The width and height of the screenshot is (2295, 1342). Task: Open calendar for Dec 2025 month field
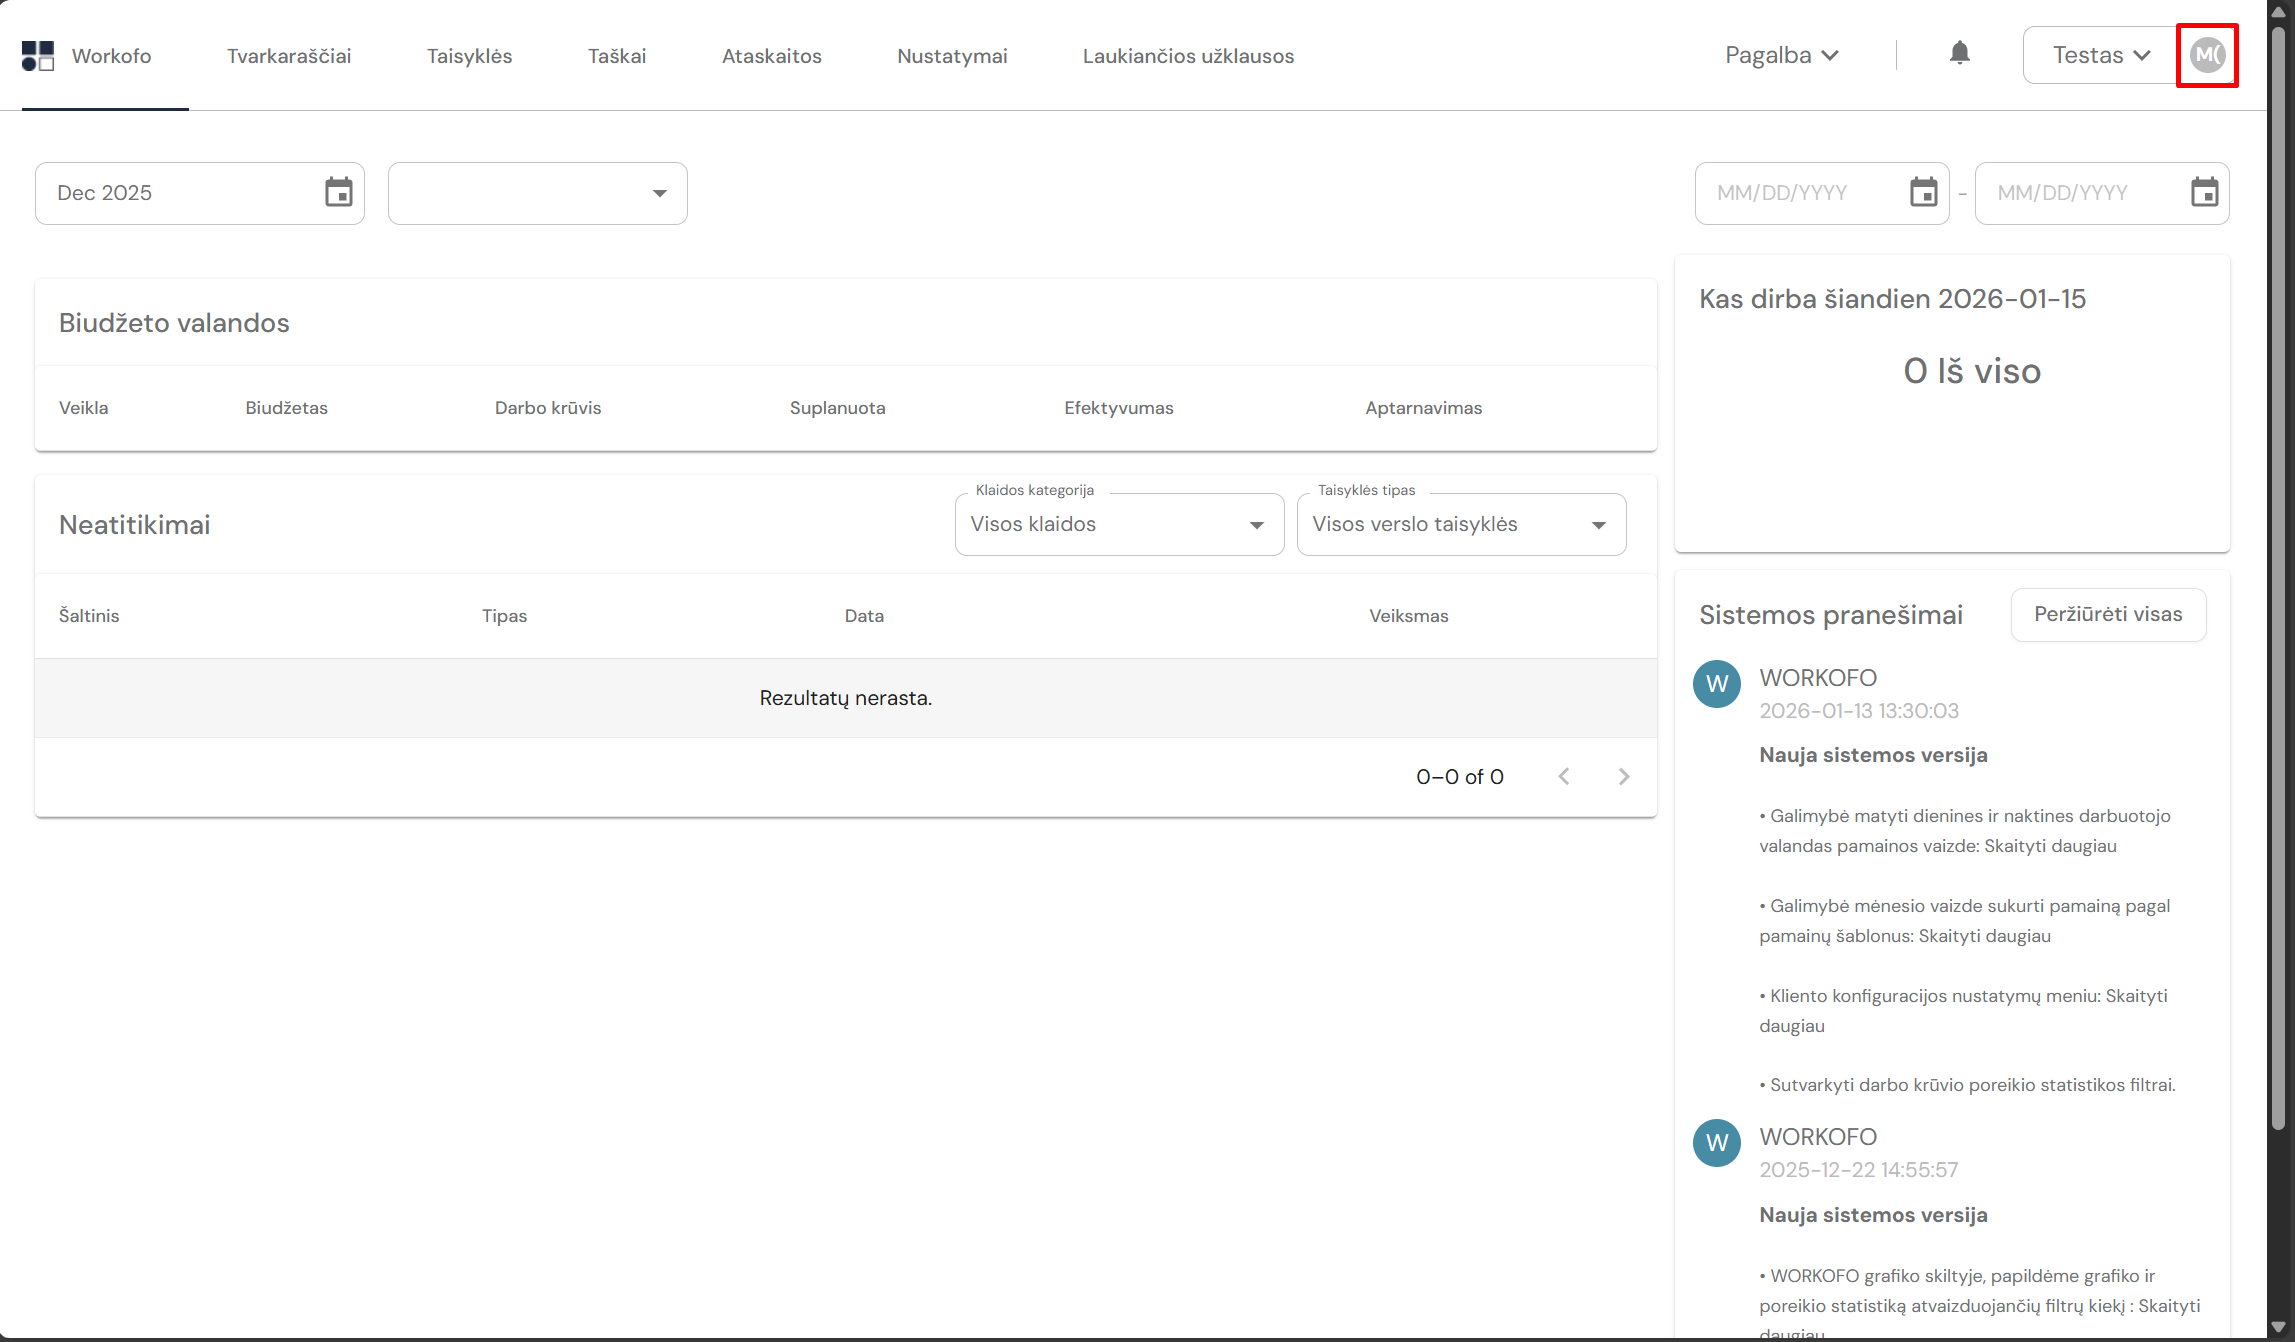pos(339,192)
